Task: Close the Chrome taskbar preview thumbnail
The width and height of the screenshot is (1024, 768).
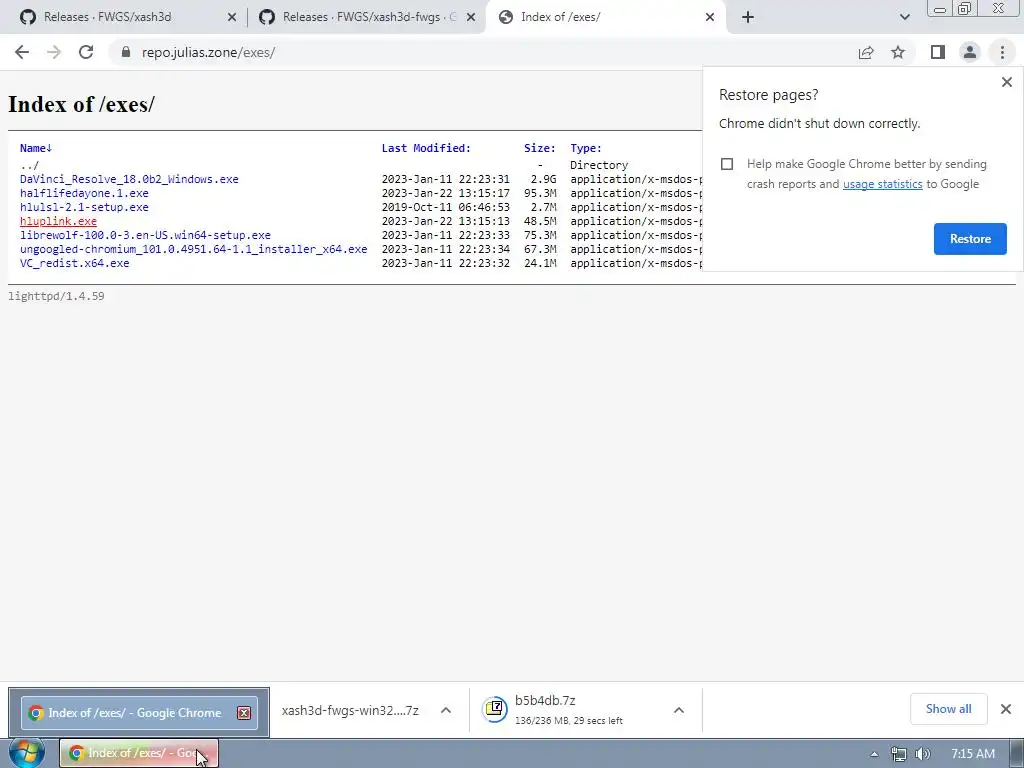Action: [x=244, y=713]
